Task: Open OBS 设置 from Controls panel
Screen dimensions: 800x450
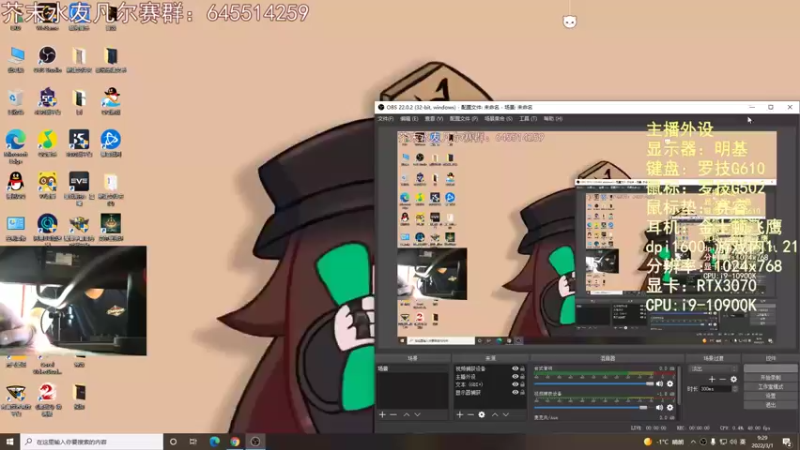Action: [x=770, y=396]
